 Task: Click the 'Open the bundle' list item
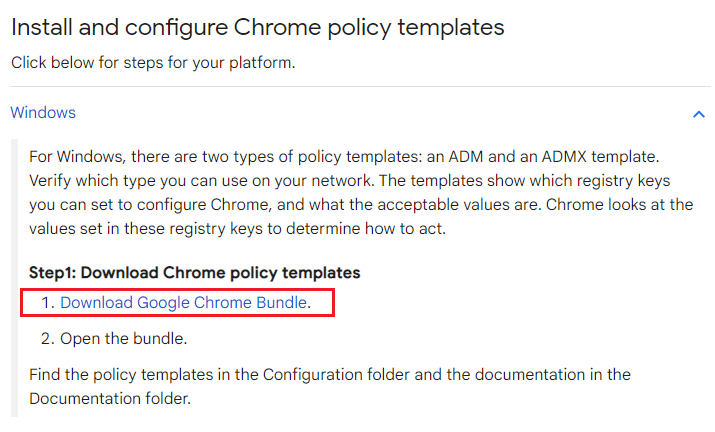[123, 339]
